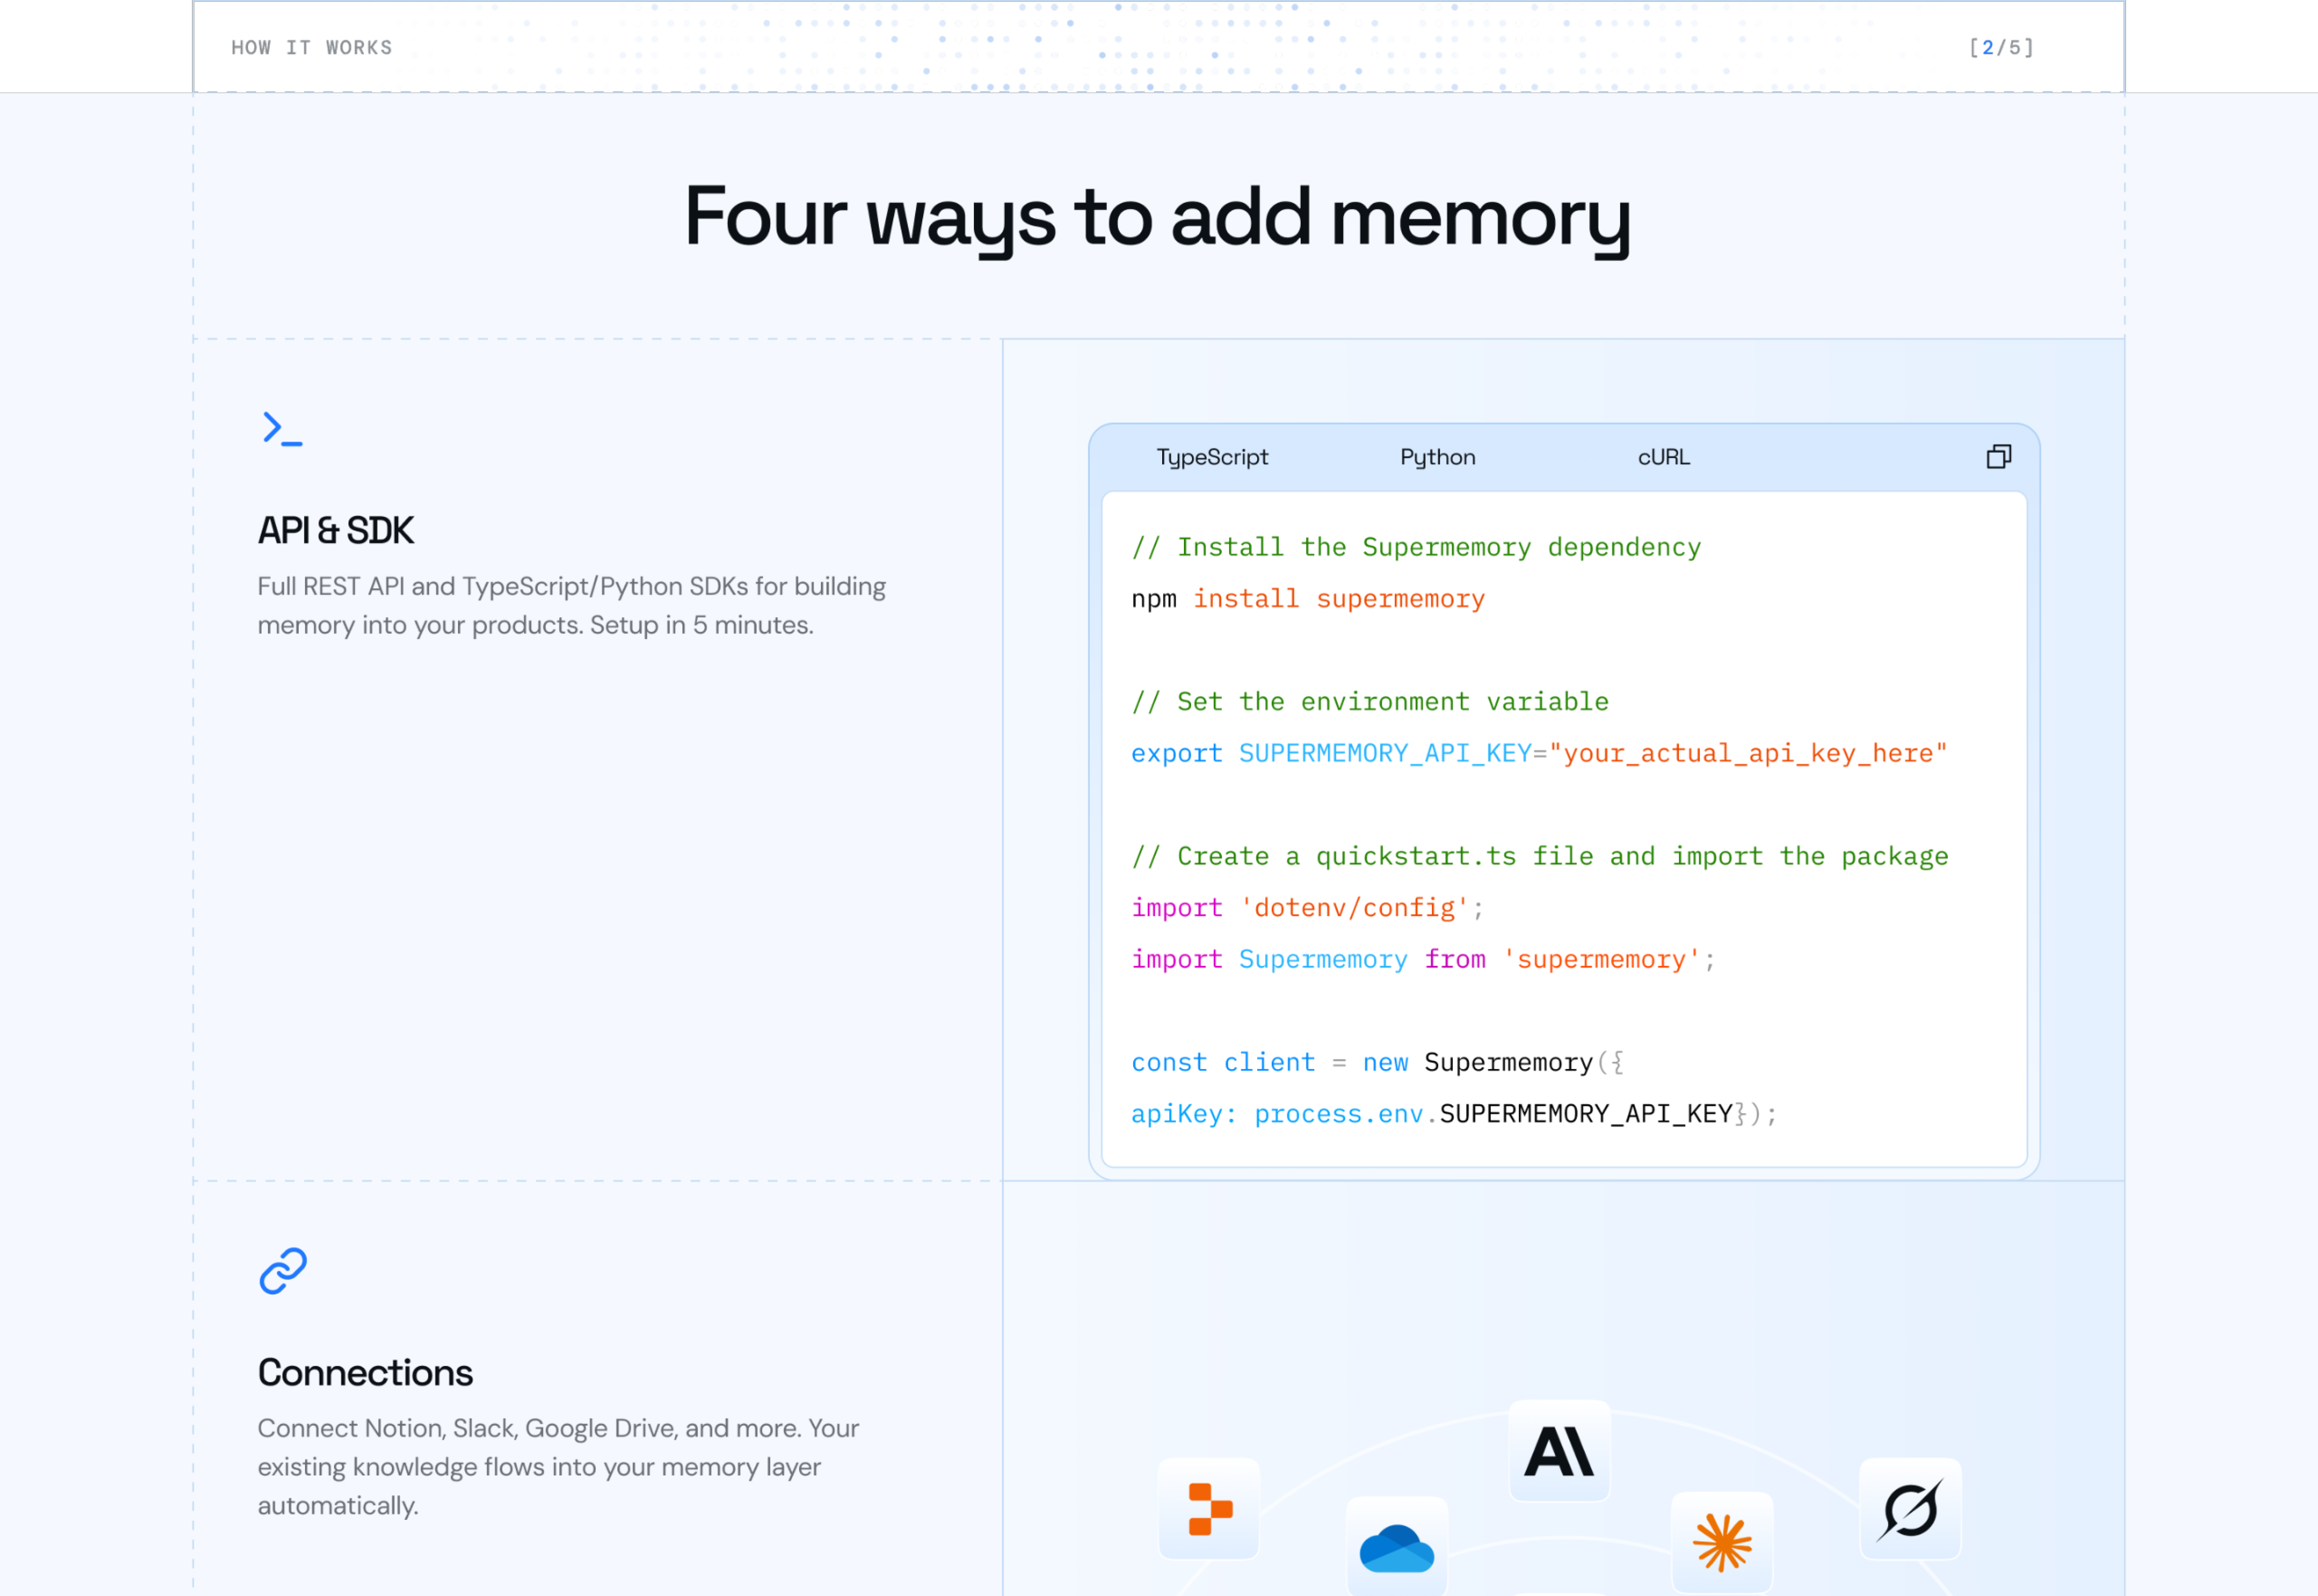Click the chain-link Connections icon
This screenshot has height=1596, width=2318.
pyautogui.click(x=283, y=1270)
